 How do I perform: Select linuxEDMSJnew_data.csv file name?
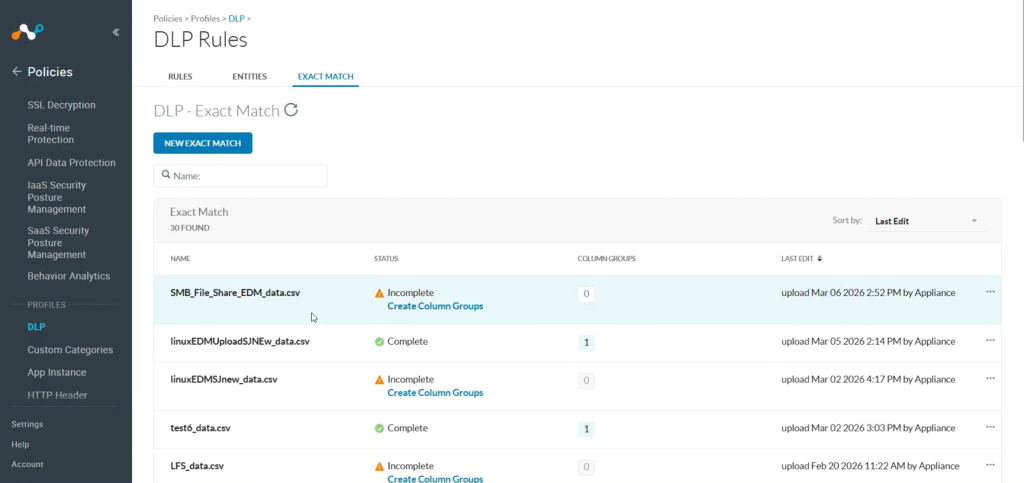point(224,379)
